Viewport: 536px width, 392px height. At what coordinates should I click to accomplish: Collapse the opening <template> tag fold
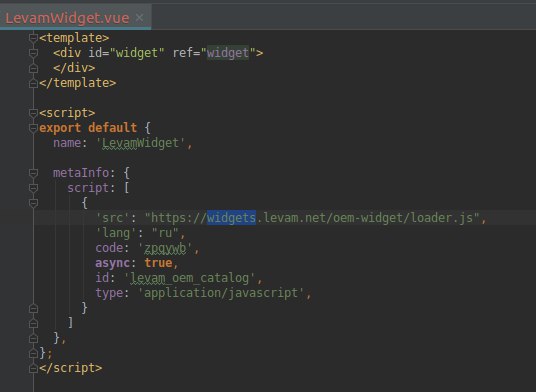(33, 38)
